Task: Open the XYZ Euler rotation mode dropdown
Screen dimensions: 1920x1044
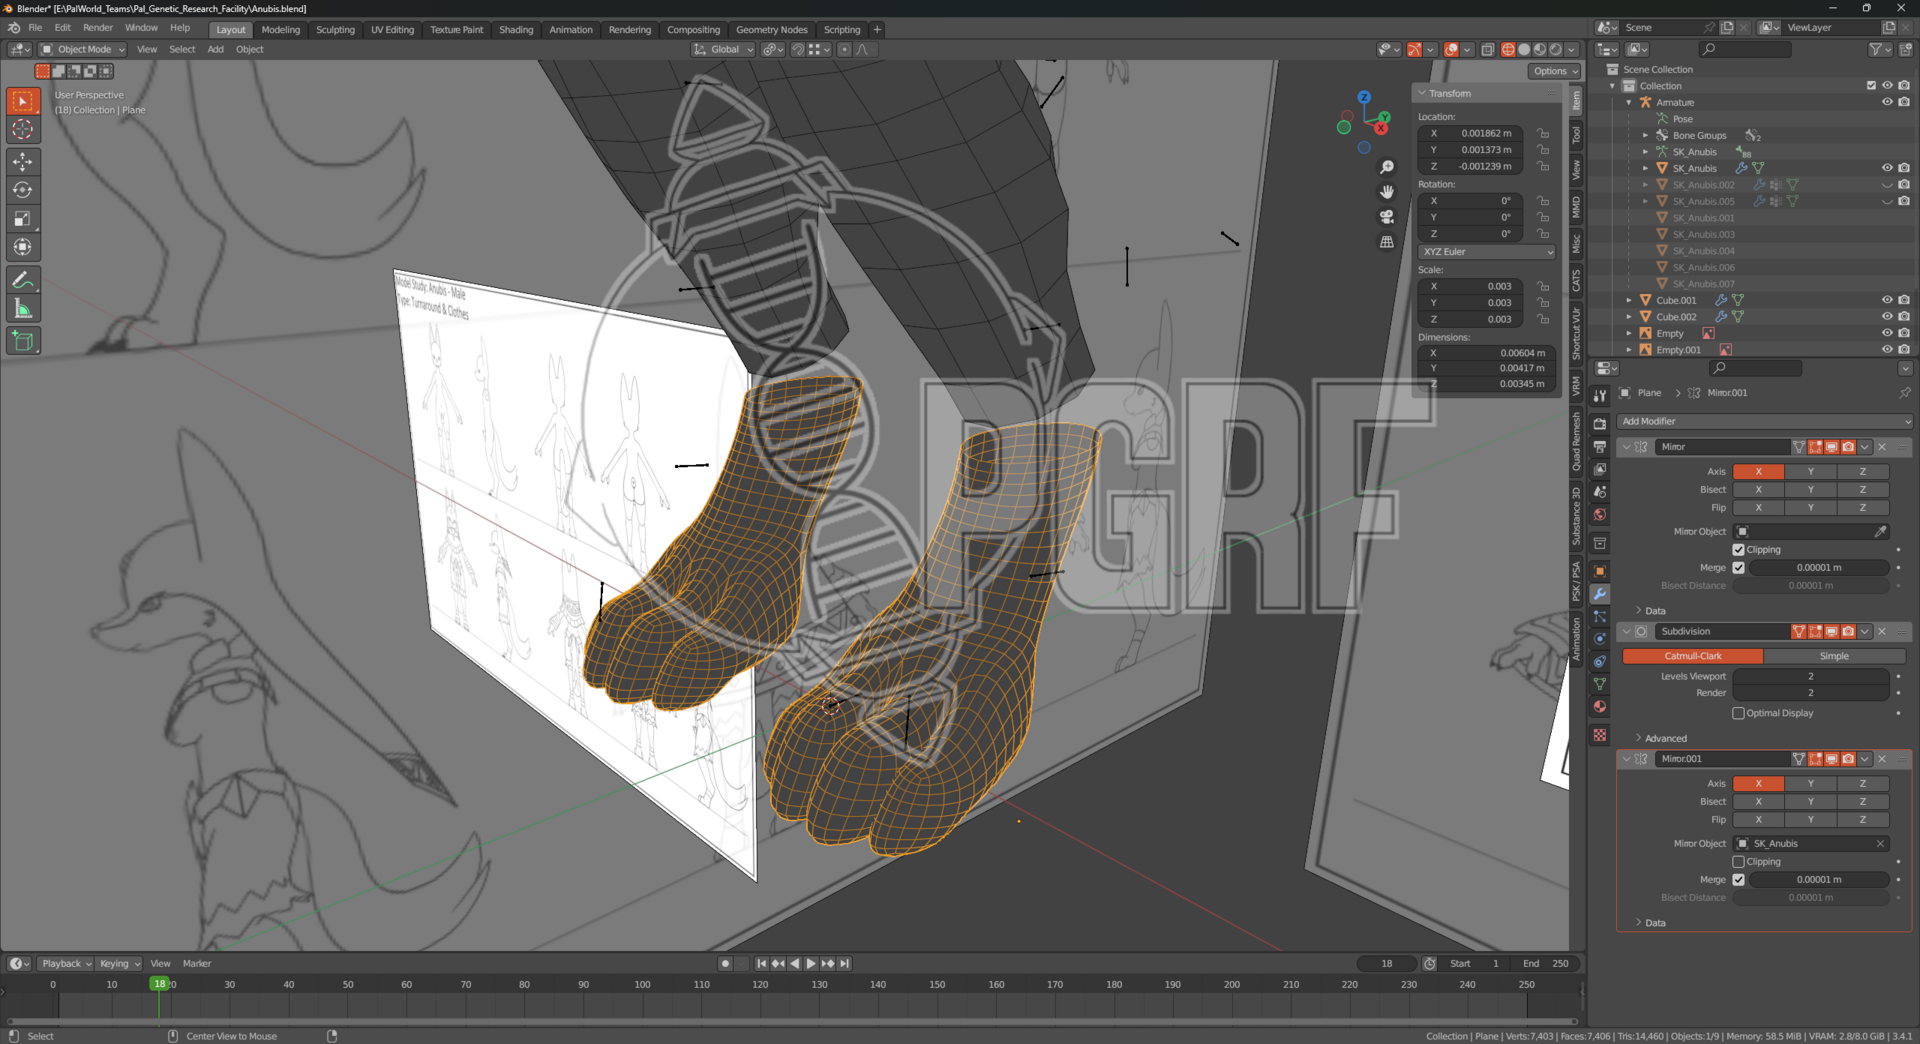Action: tap(1487, 252)
